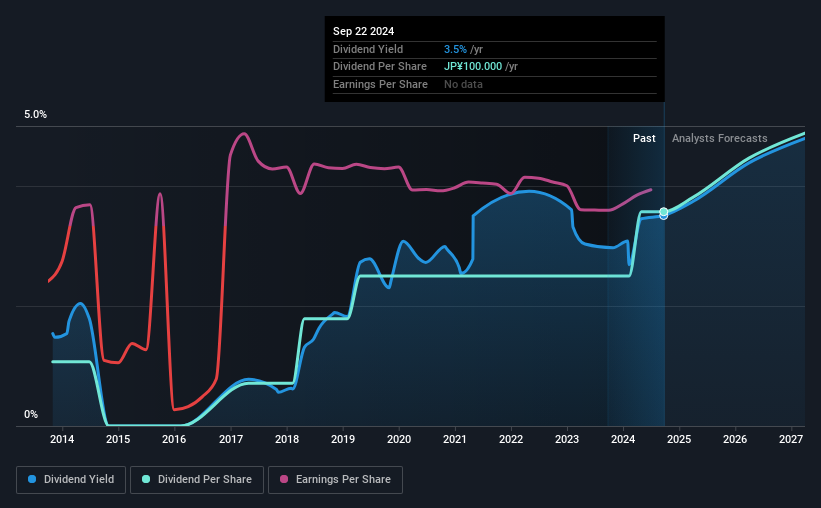The width and height of the screenshot is (821, 508).
Task: Select the 2014 x-axis label
Action: 62,439
